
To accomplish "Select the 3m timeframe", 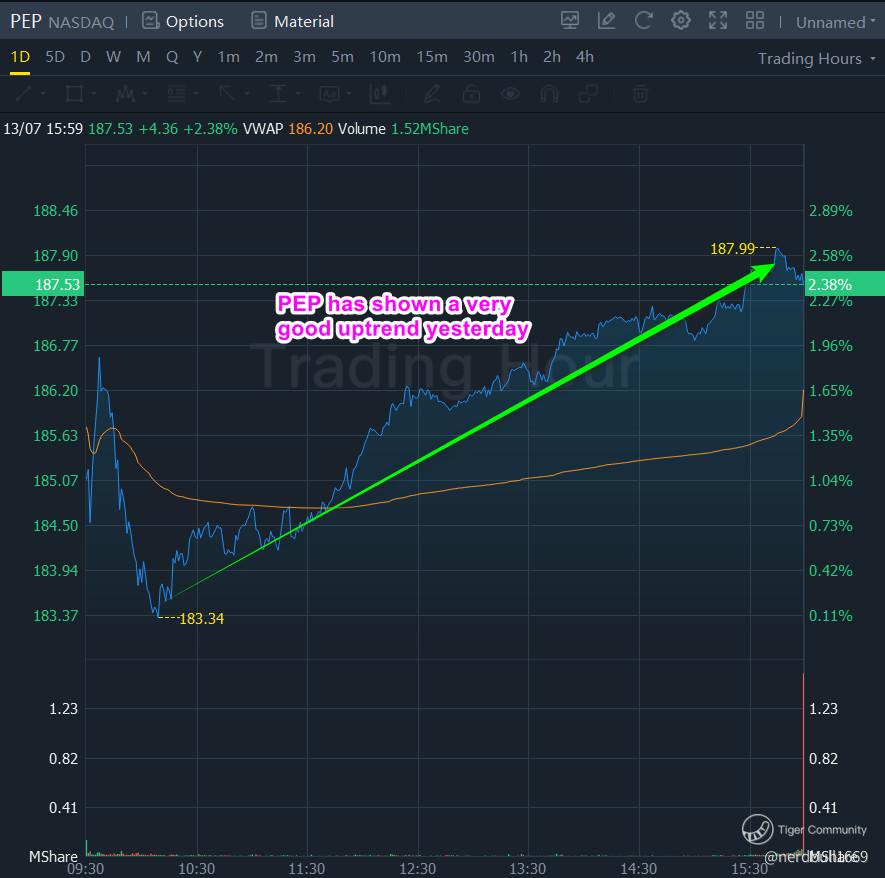I will click(x=304, y=57).
